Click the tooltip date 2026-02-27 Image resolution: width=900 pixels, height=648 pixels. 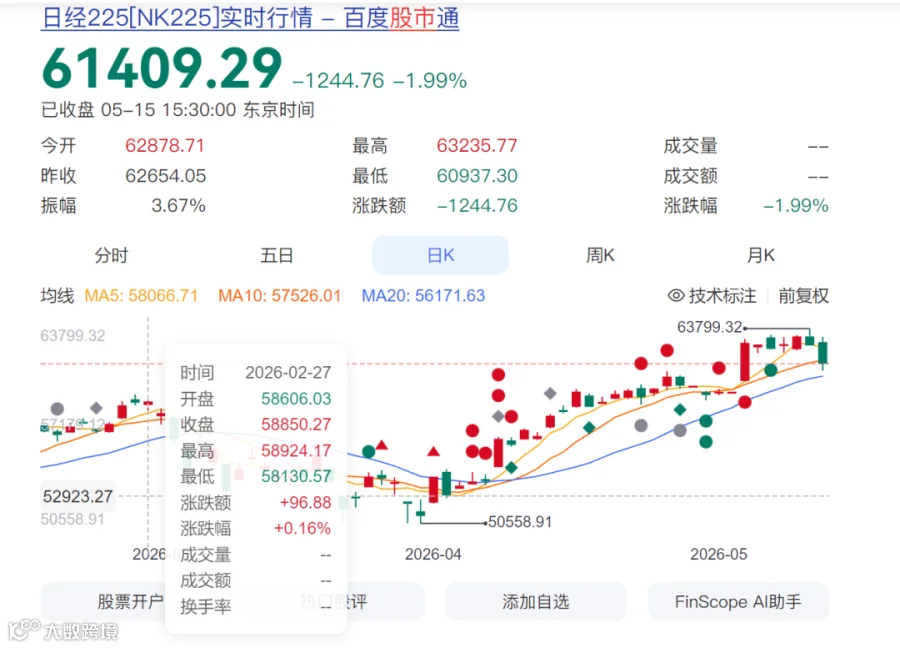pos(288,372)
